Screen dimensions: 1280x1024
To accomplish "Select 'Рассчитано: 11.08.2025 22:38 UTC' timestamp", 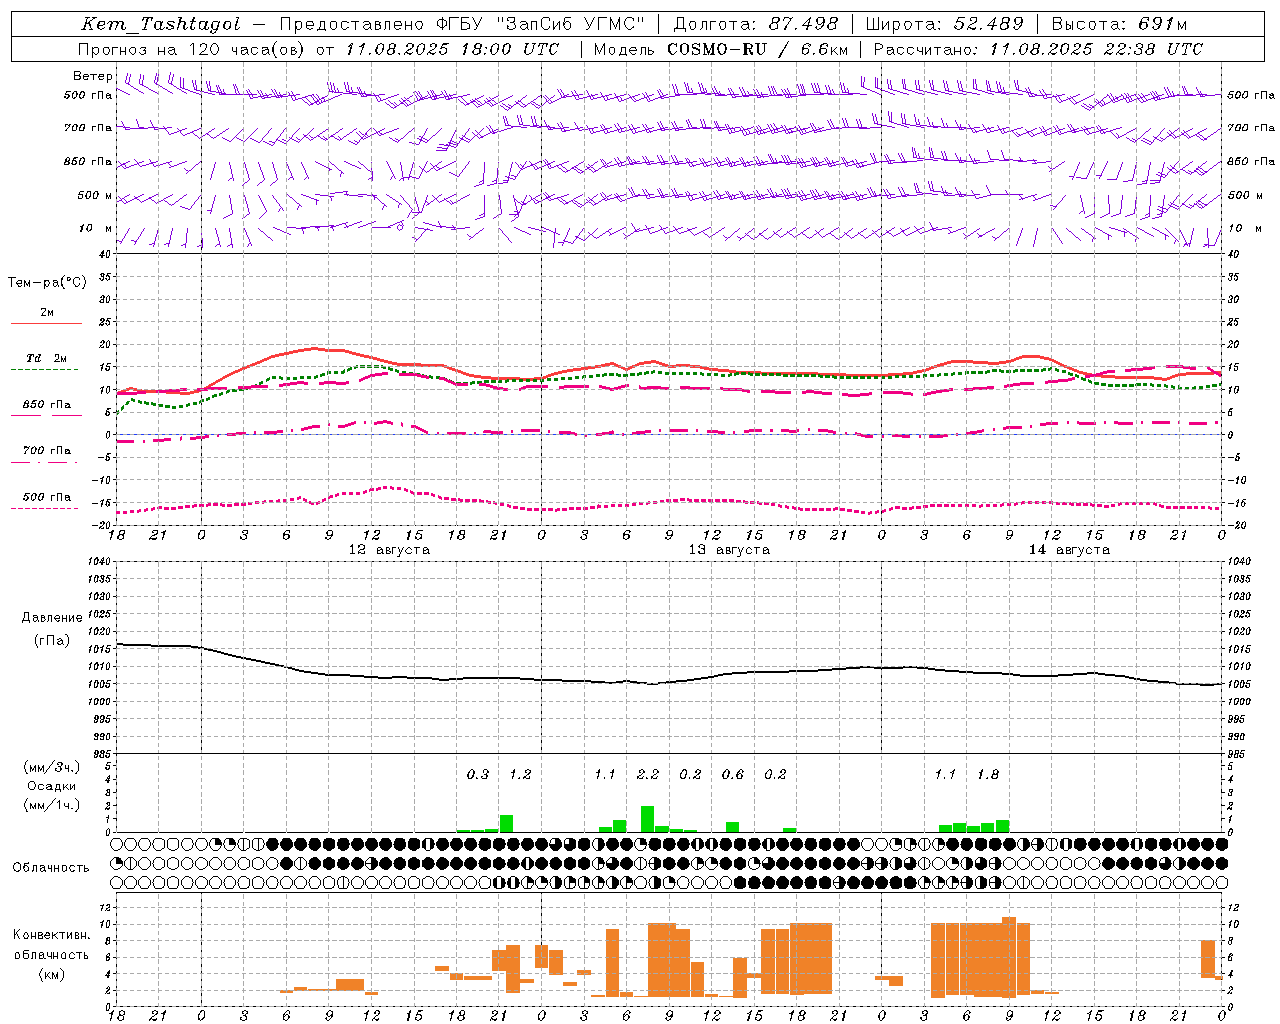I will [x=1038, y=49].
